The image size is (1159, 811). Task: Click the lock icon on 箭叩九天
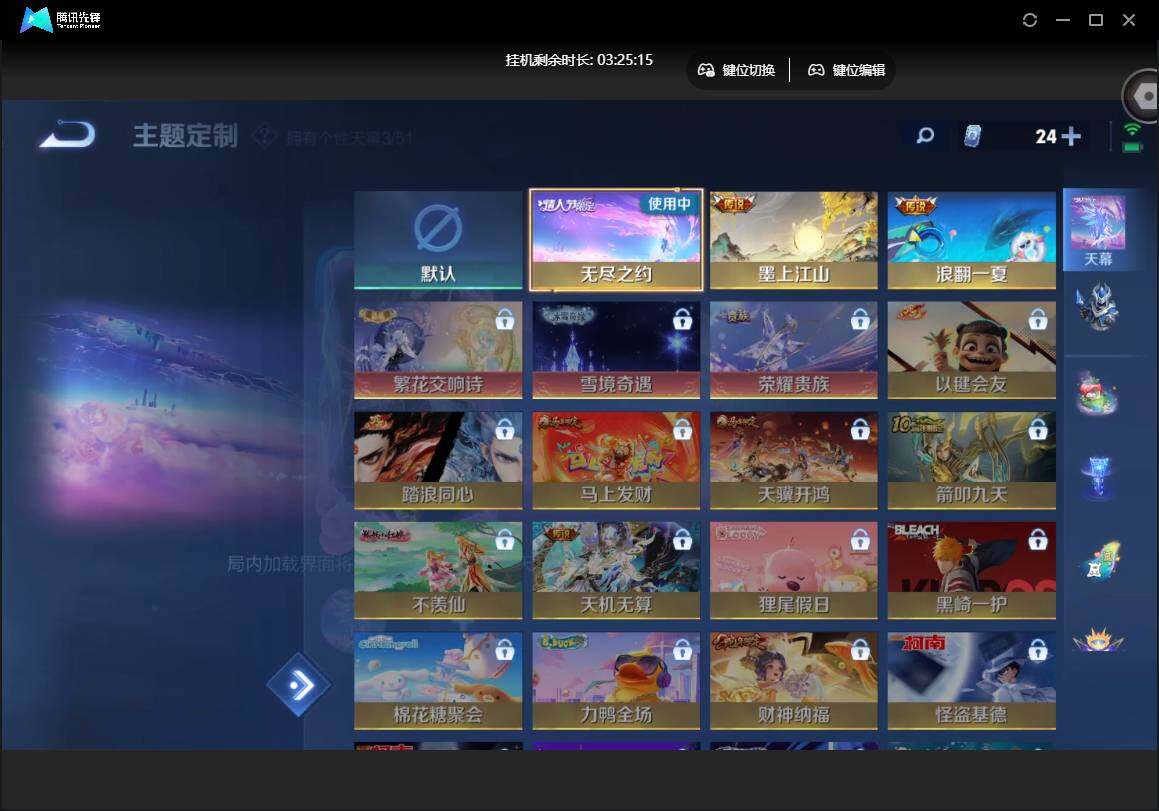pos(1038,430)
